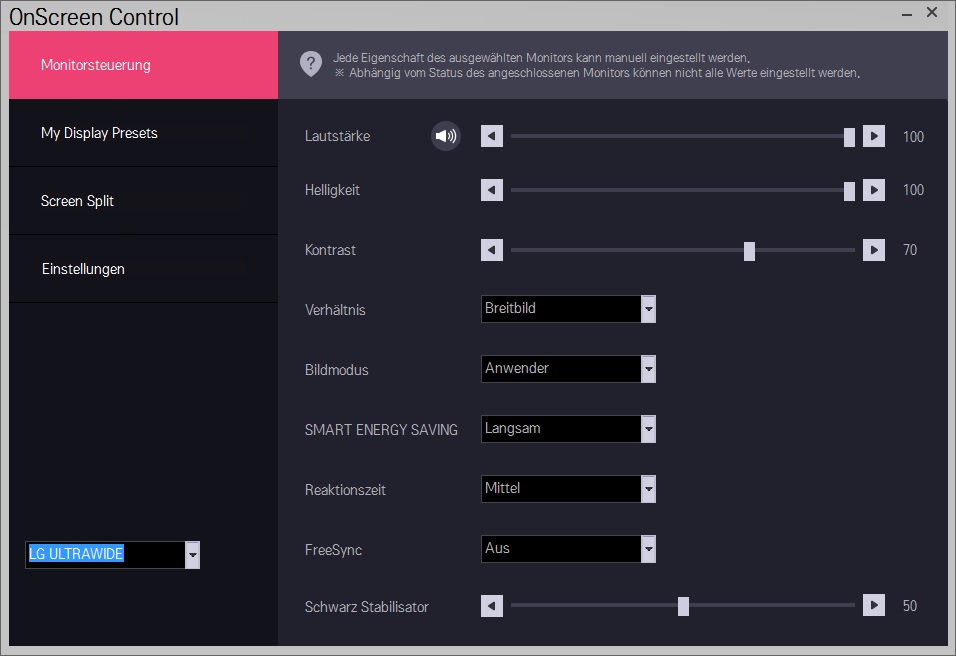Screen dimensions: 956x656
Task: Increase Helligkeit with right arrow
Action: coord(874,190)
